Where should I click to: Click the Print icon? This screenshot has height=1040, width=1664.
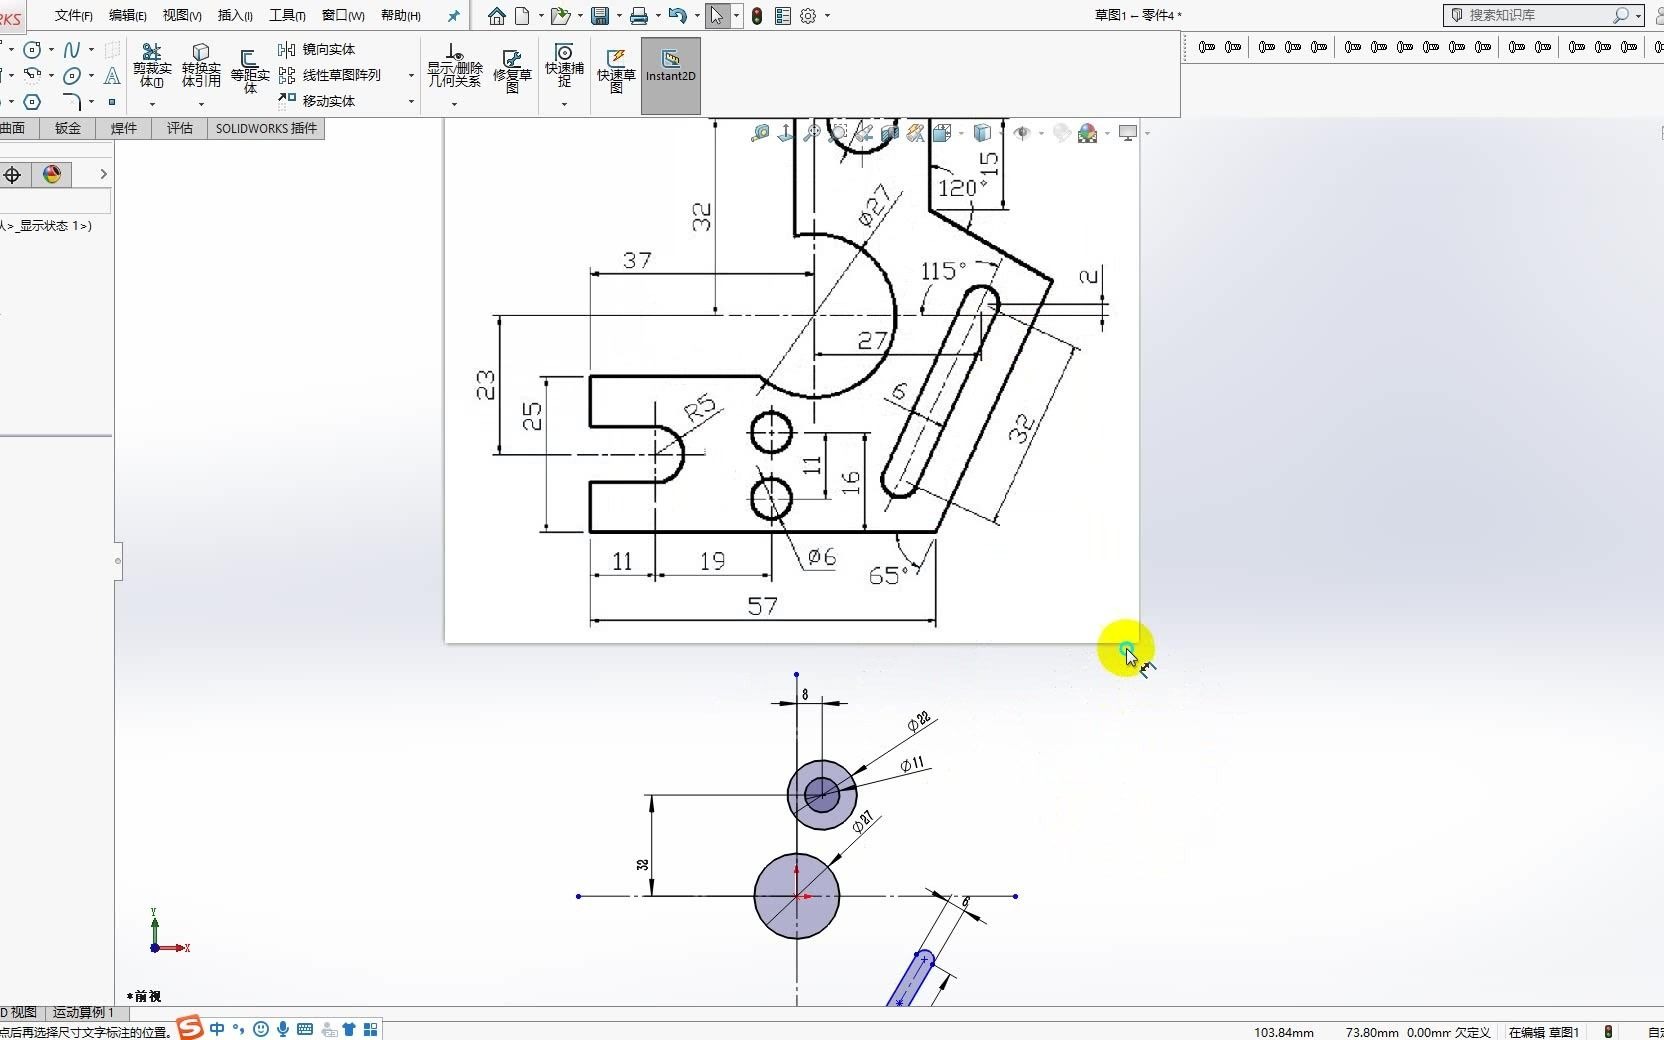click(639, 16)
